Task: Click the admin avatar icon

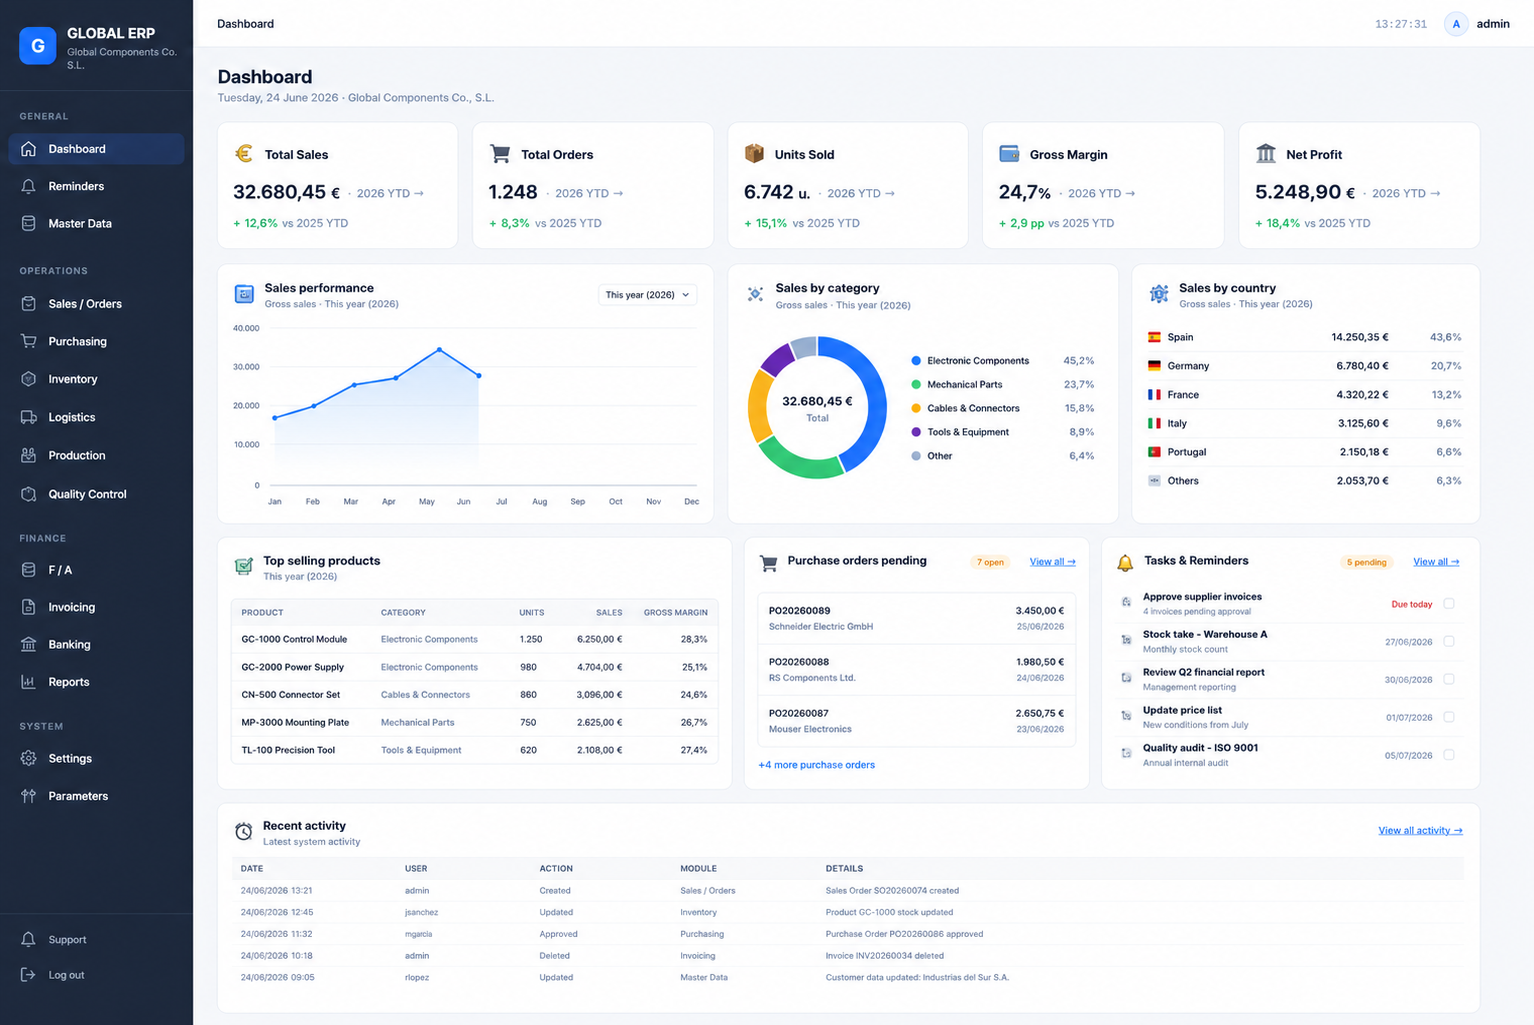Action: 1456,24
